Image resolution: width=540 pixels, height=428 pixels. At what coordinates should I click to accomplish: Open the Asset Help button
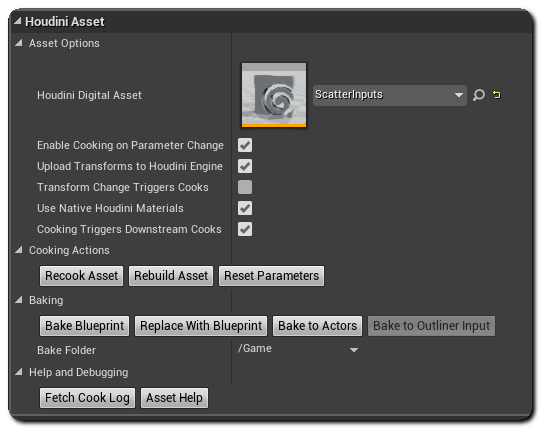click(x=174, y=398)
